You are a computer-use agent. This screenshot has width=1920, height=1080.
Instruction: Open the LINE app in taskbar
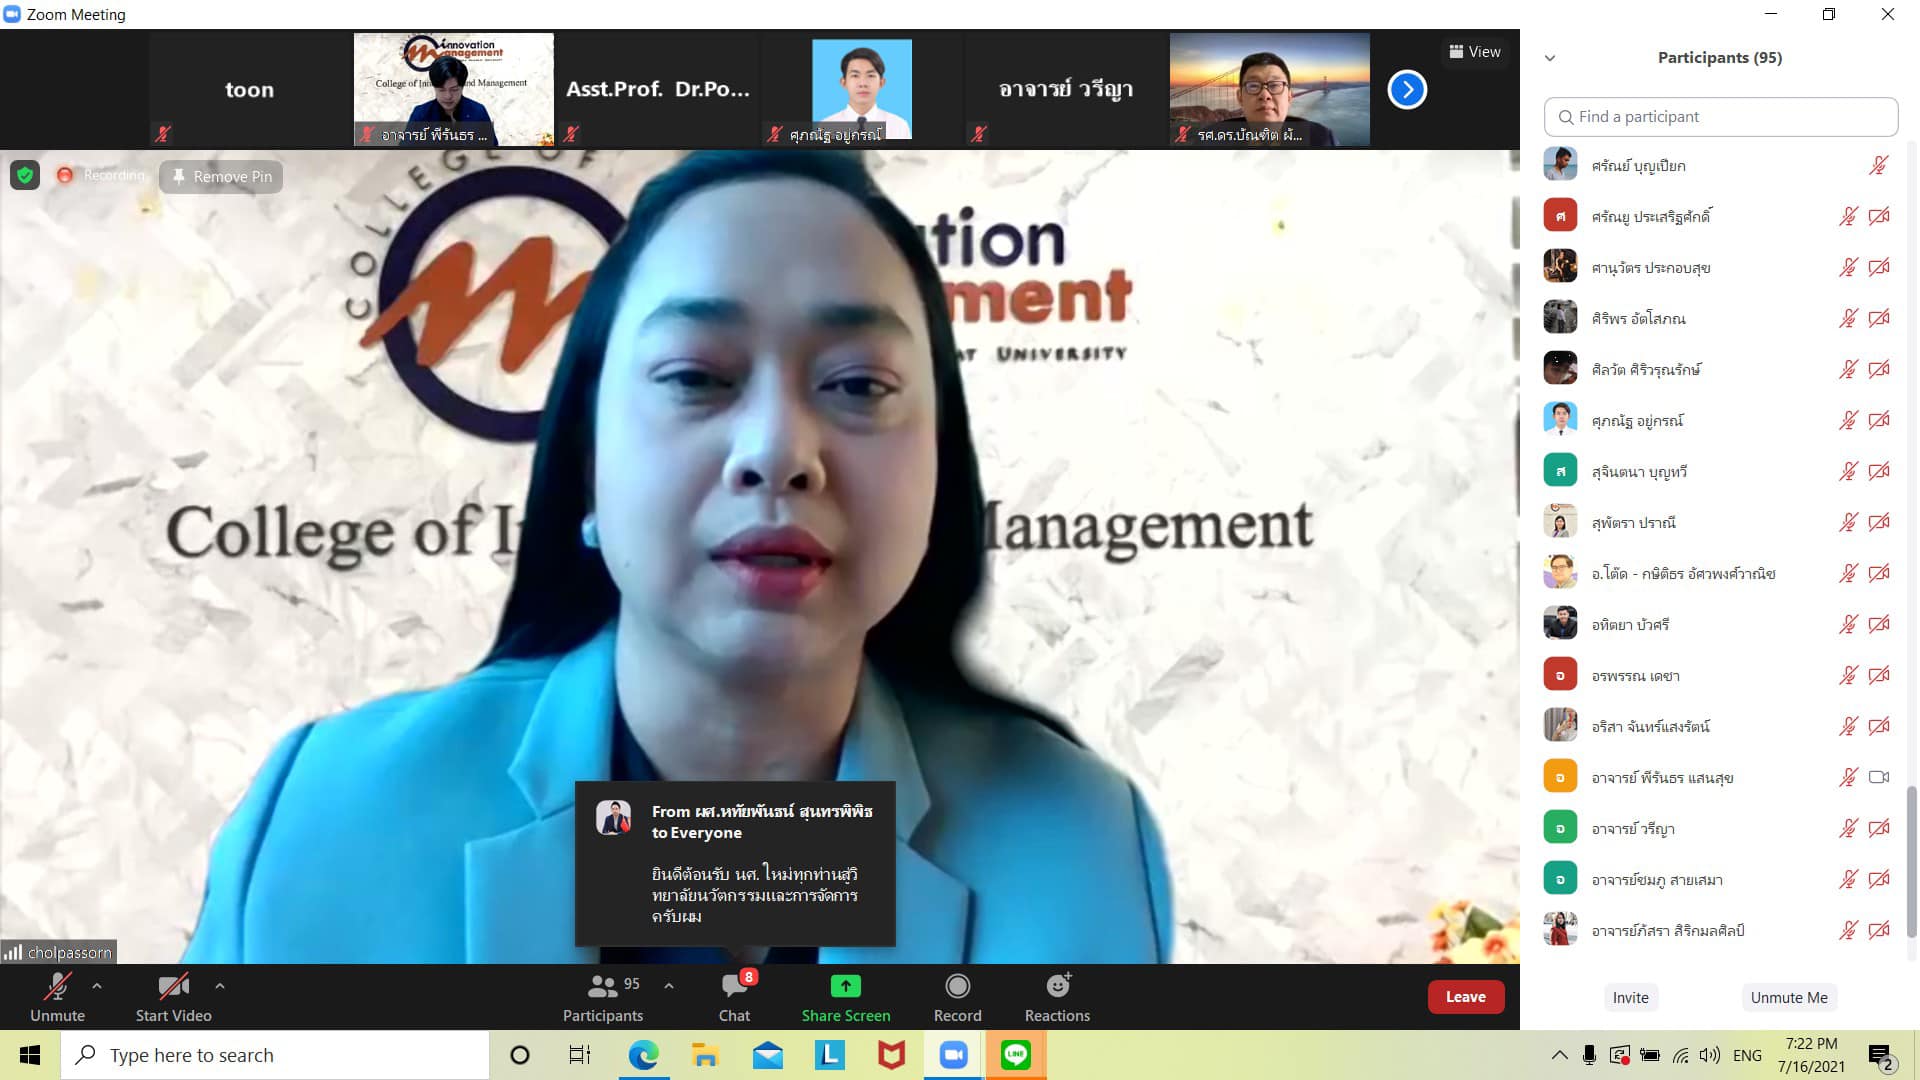pyautogui.click(x=1015, y=1055)
